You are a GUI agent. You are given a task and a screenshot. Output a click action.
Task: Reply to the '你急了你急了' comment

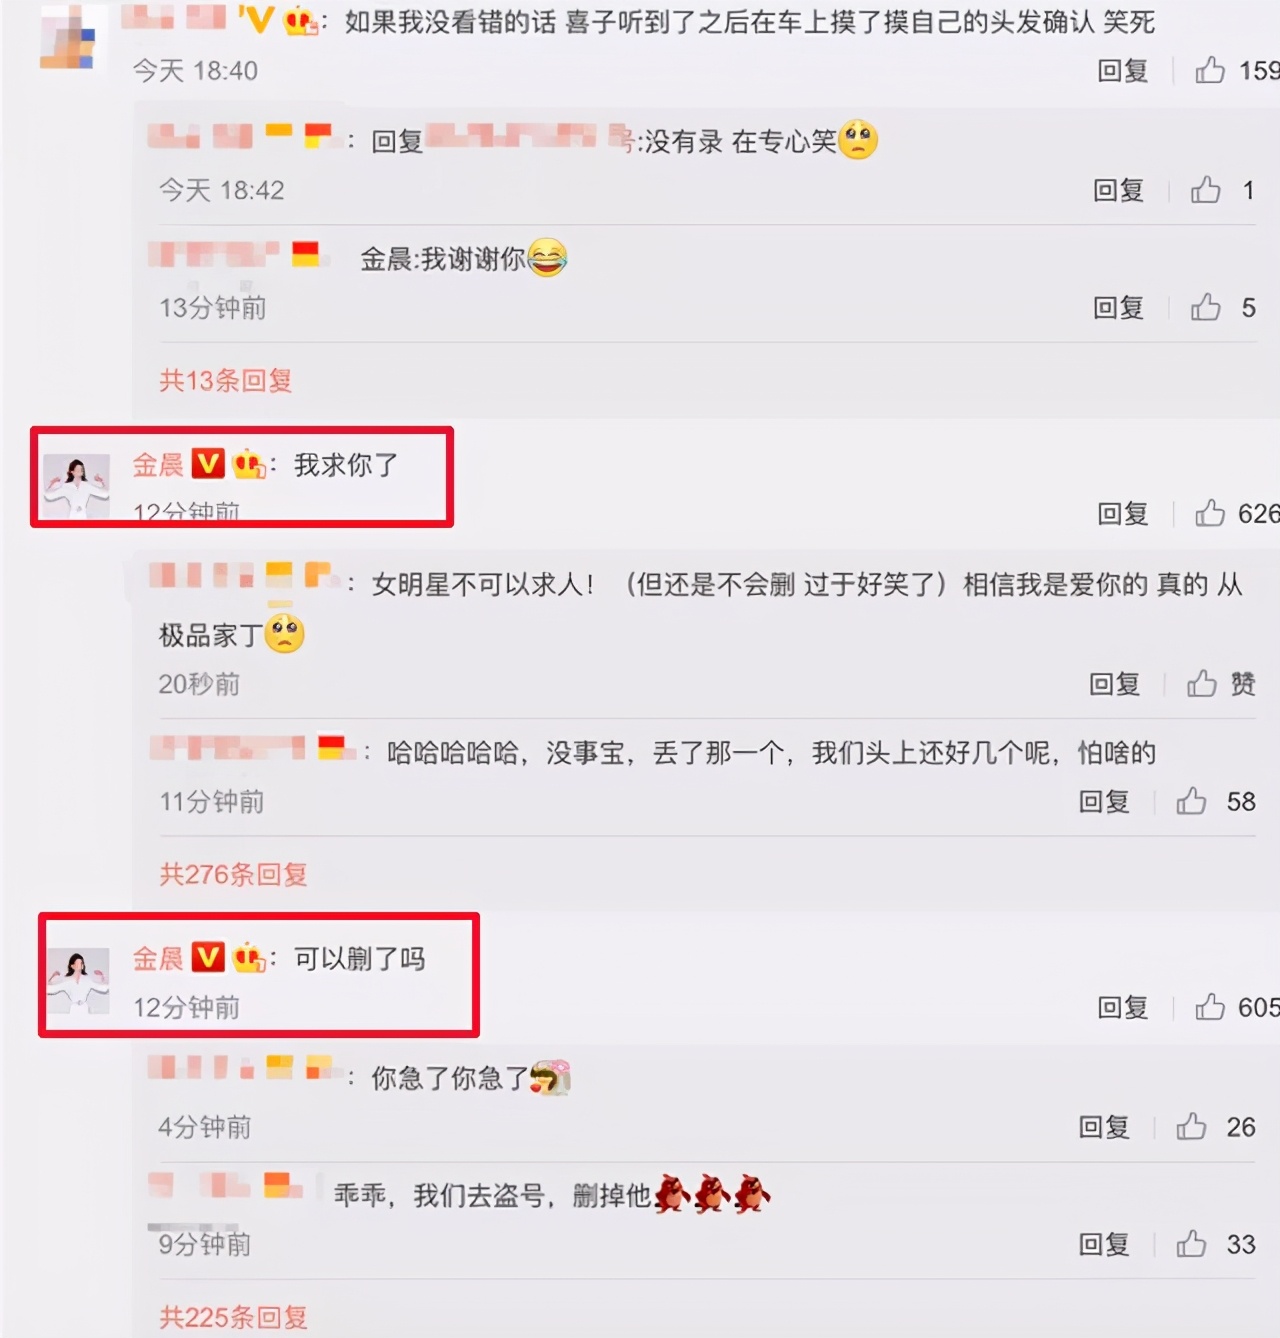[1103, 1127]
